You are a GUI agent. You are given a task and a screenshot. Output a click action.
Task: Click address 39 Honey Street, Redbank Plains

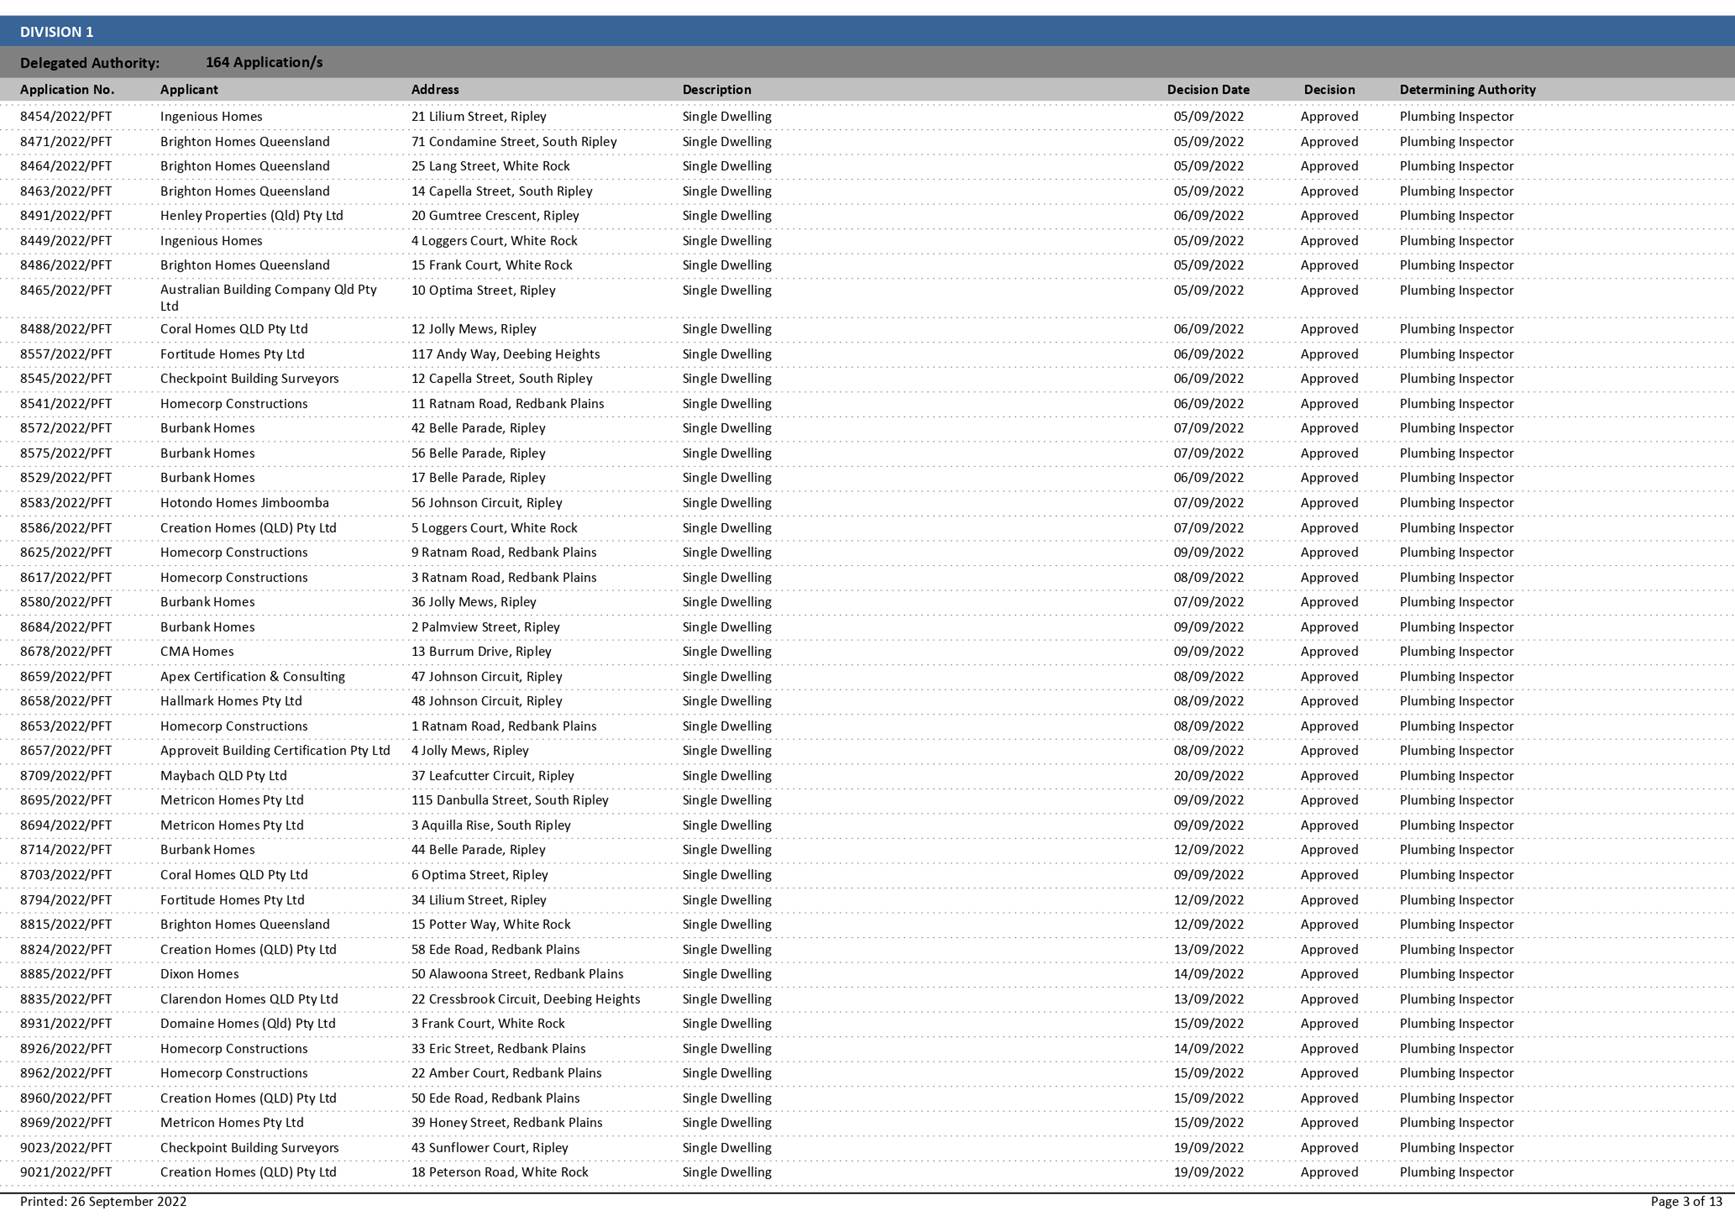click(x=506, y=1122)
